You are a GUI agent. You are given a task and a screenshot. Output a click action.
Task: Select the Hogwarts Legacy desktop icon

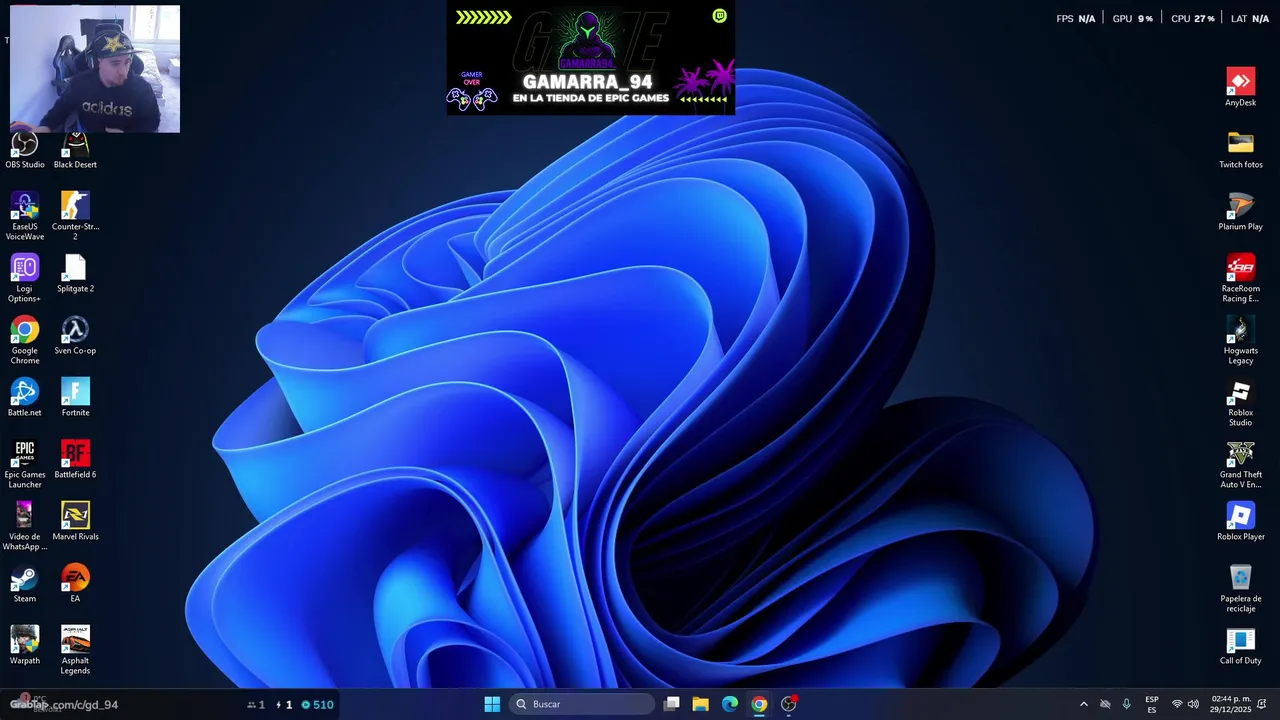click(x=1241, y=340)
